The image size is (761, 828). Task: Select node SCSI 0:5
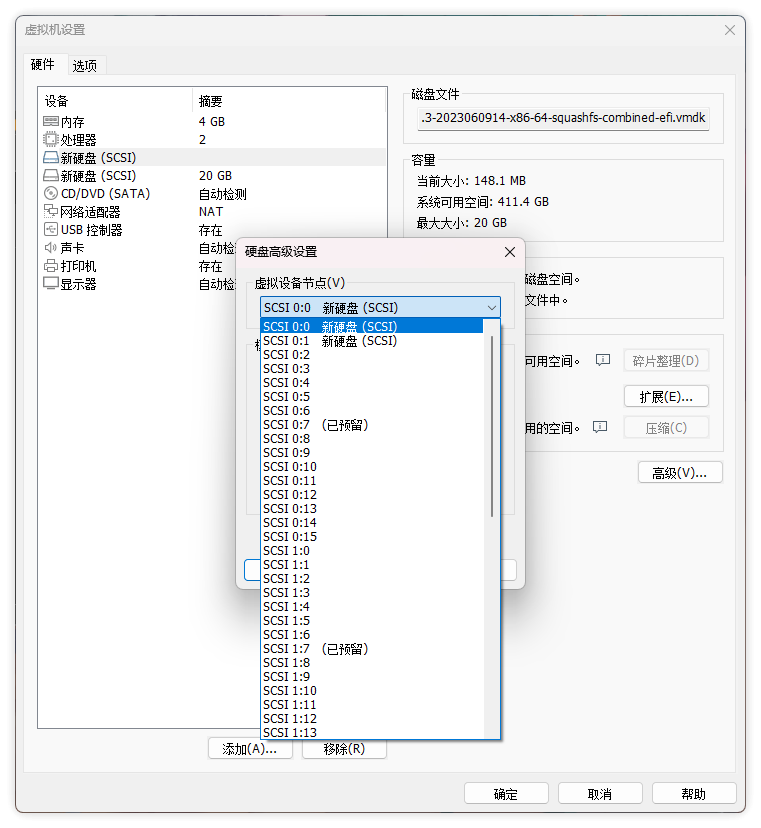372,397
